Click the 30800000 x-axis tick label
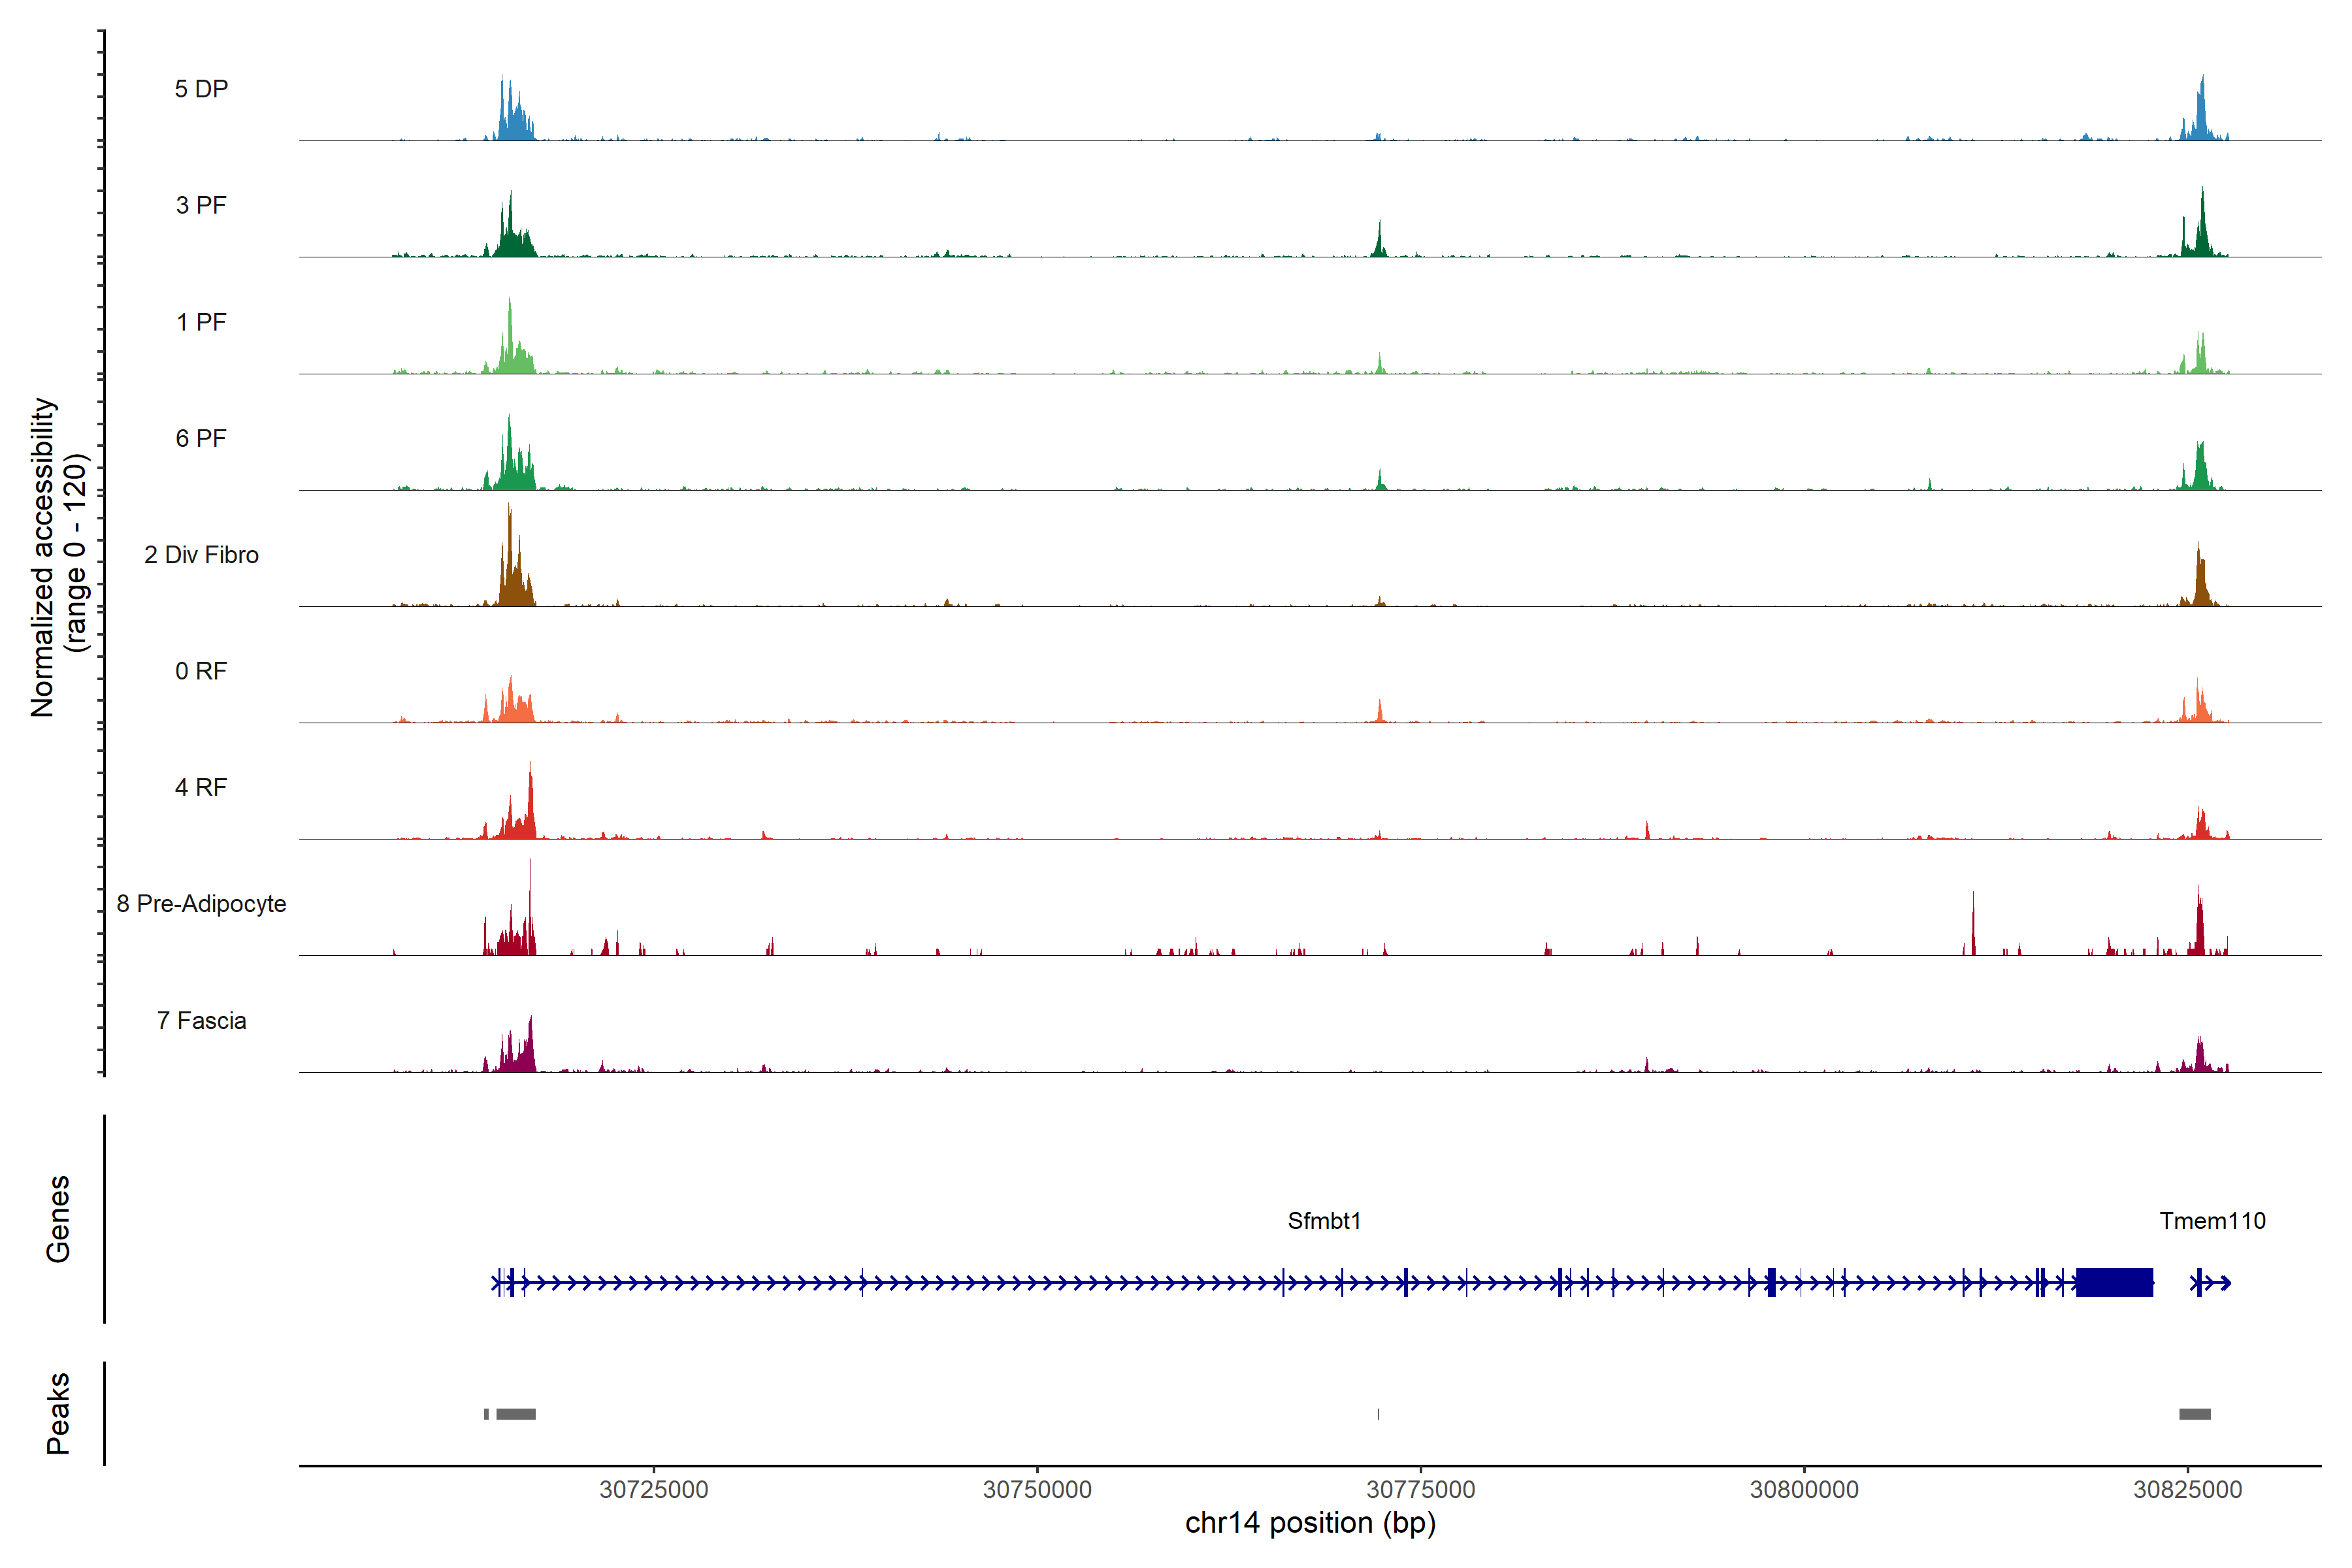 [x=1804, y=1489]
